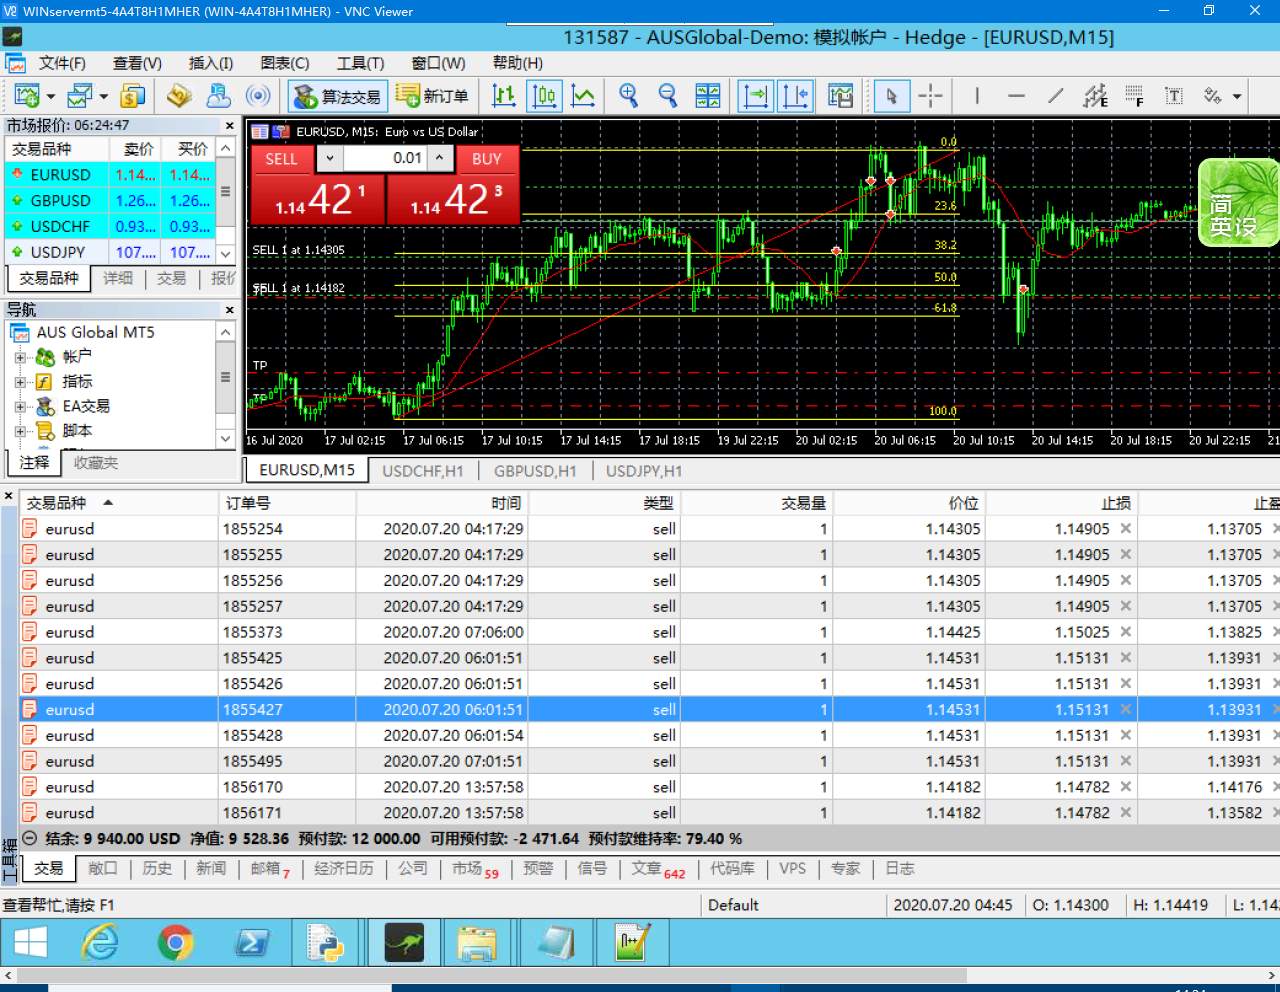1280x992 pixels.
Task: Expand the 指标 indicators tree node
Action: (x=20, y=382)
